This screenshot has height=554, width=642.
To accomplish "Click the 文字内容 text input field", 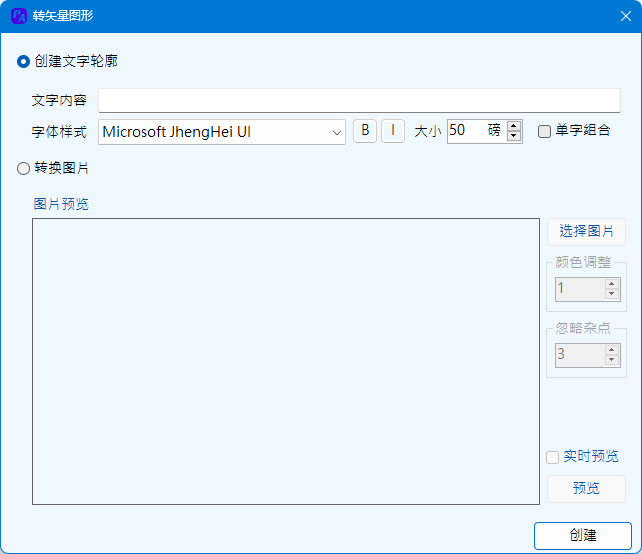I will [x=359, y=100].
